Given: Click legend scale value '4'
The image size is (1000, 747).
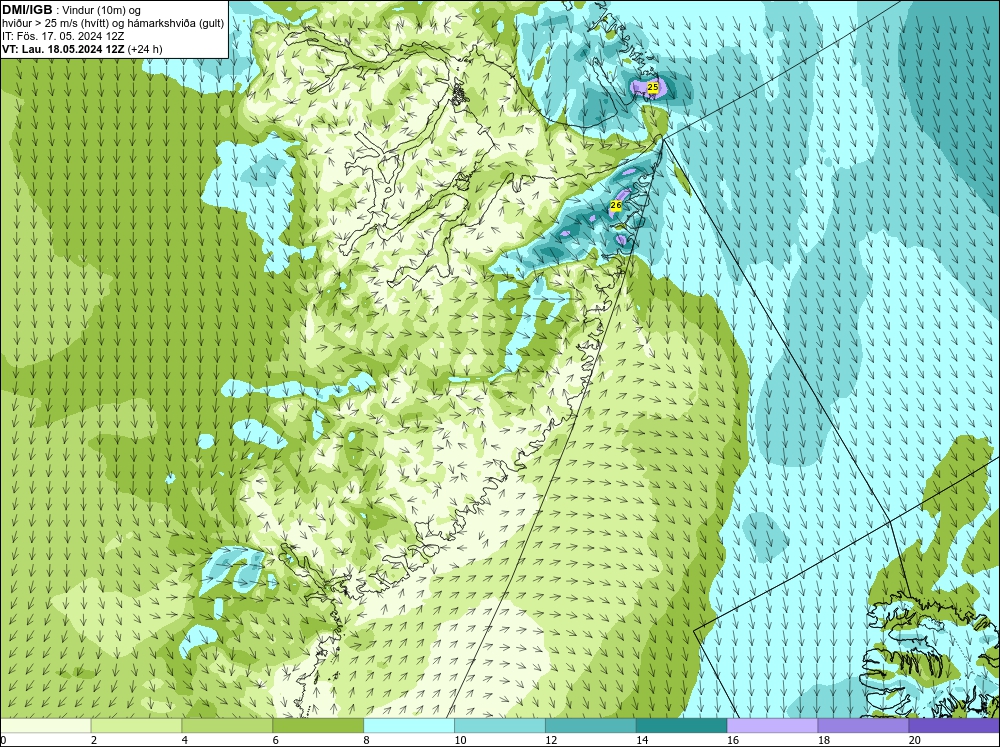Looking at the screenshot, I should 185,740.
